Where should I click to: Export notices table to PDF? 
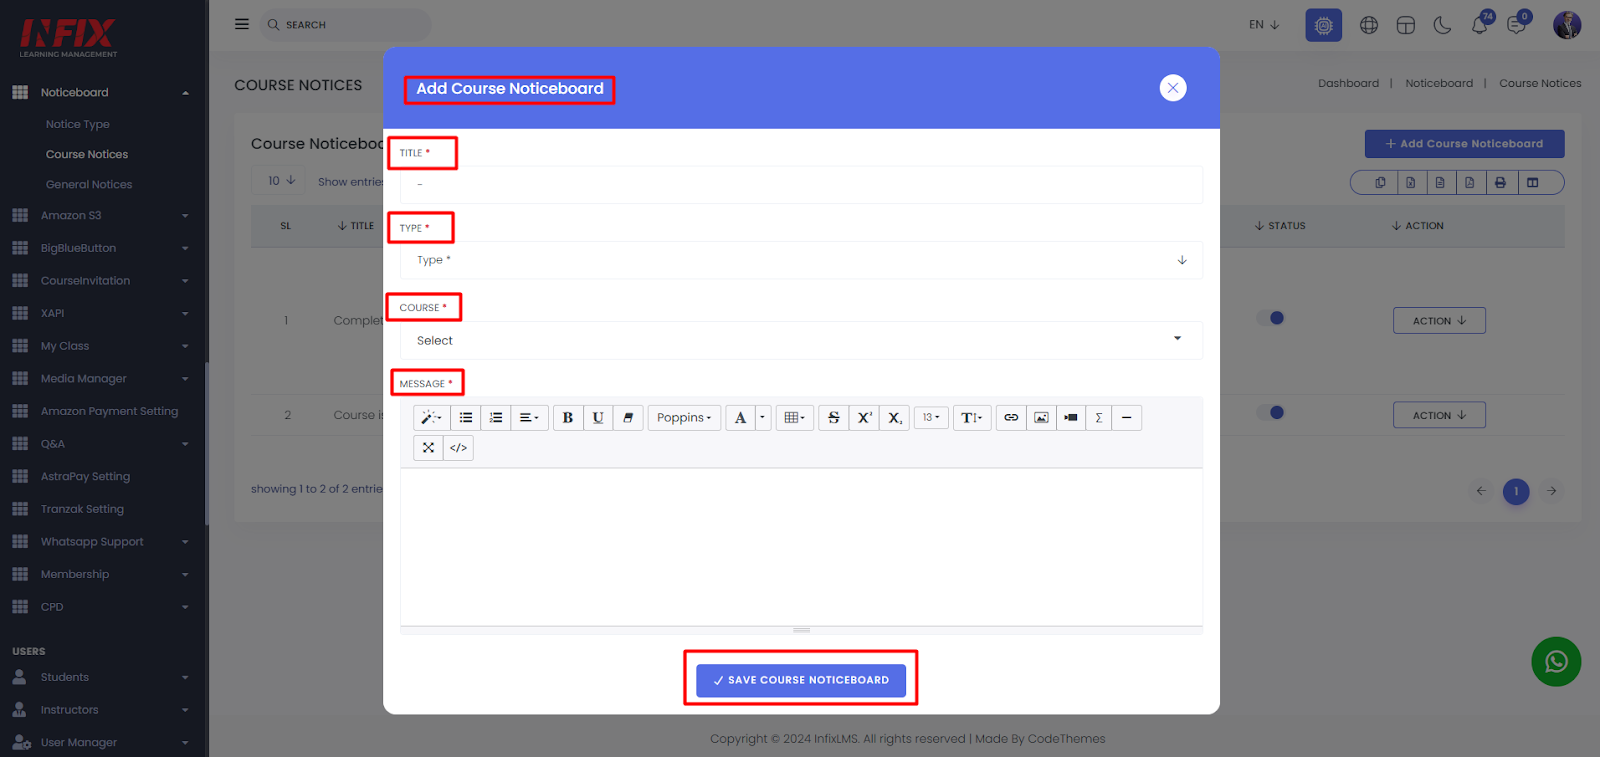(x=1470, y=182)
